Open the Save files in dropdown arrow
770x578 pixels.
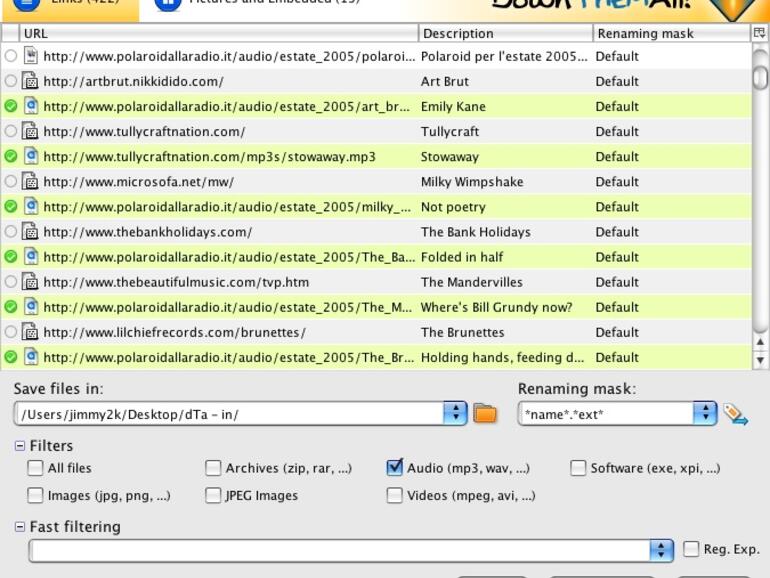pyautogui.click(x=455, y=413)
